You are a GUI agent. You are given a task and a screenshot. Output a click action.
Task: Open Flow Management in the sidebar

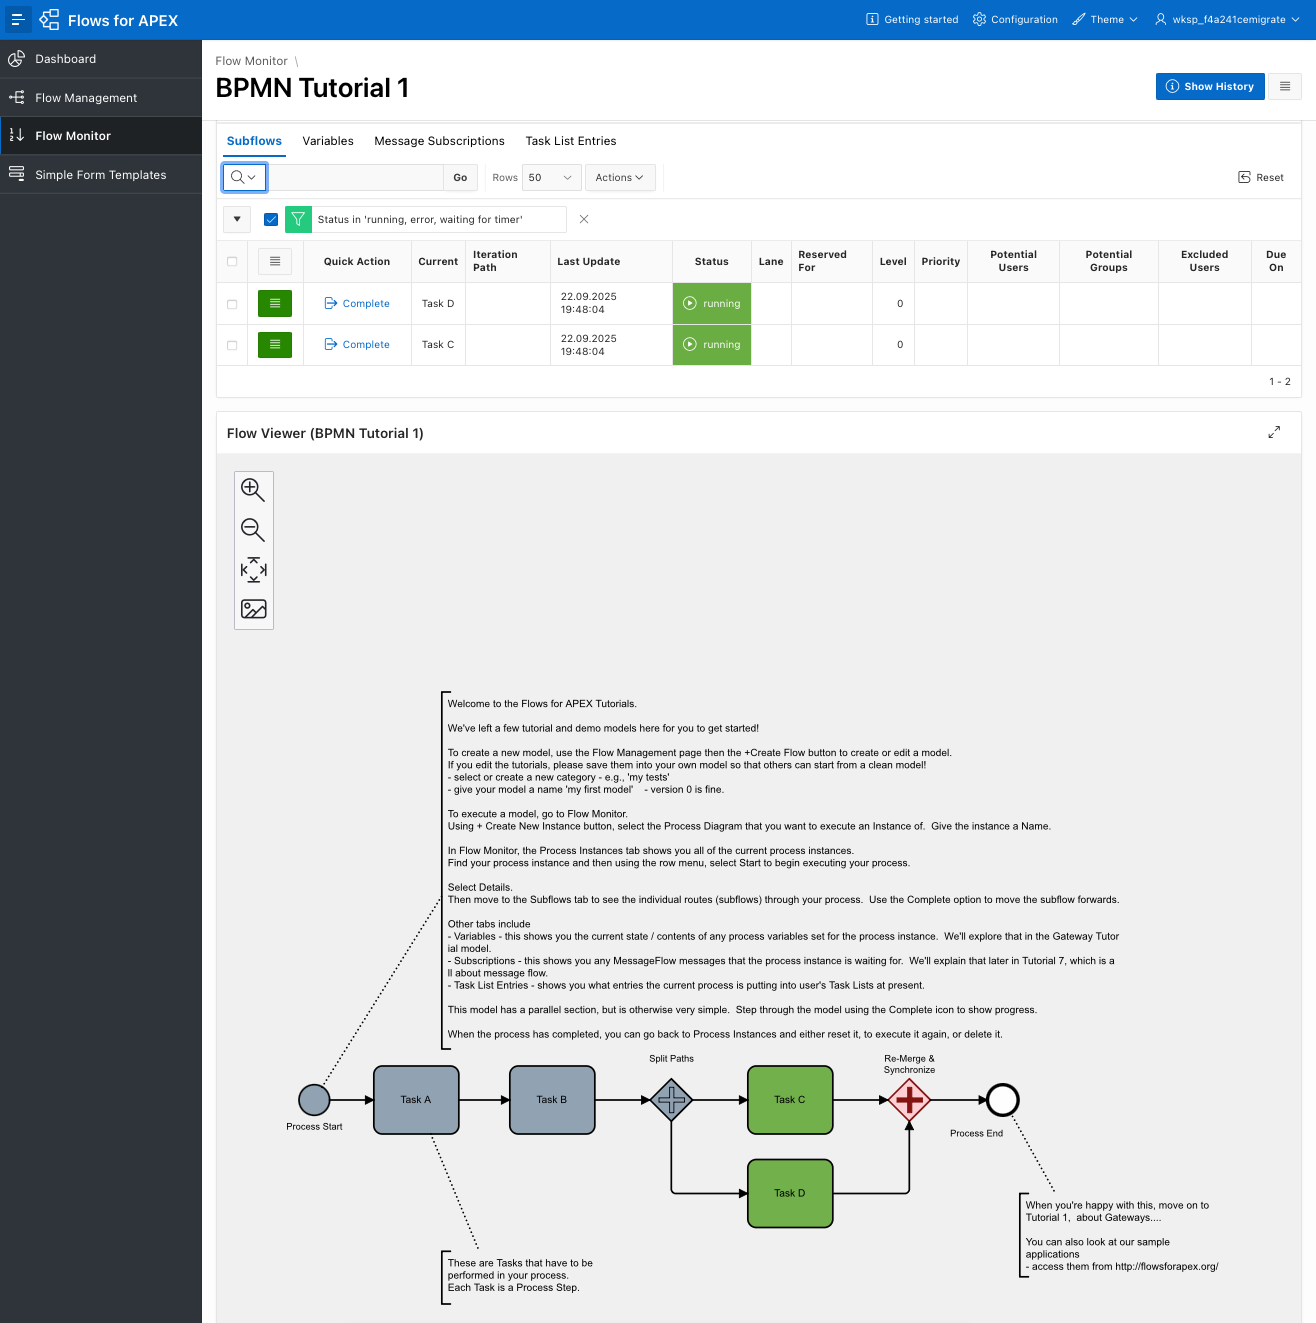coord(101,98)
